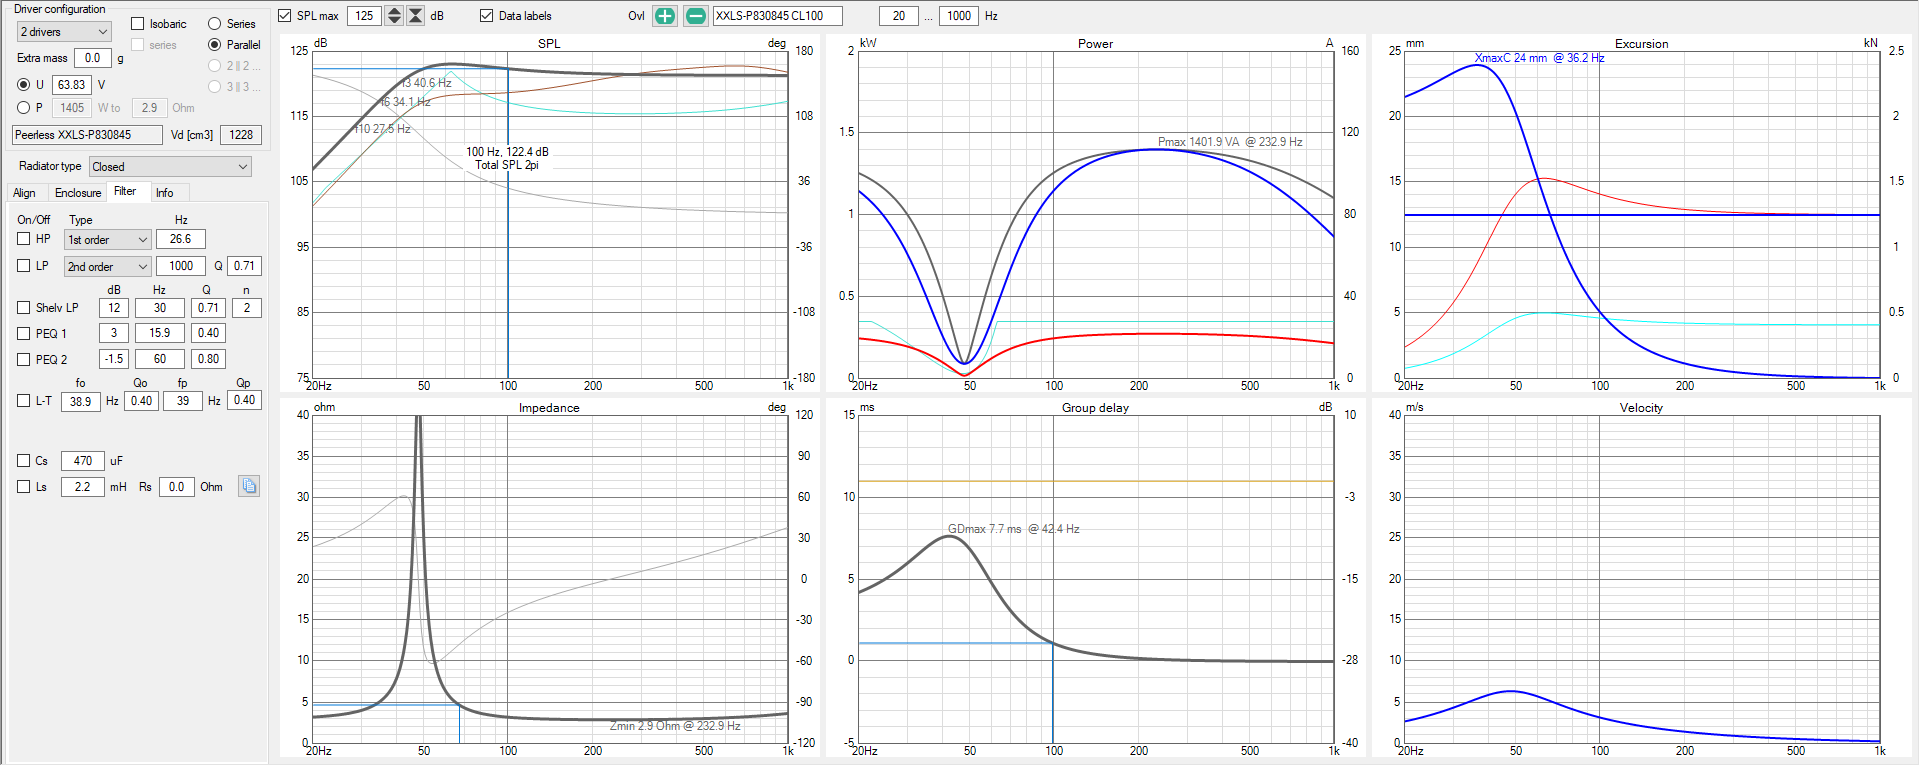Open Radiator type Closed dropdown
The width and height of the screenshot is (1920, 766).
(170, 167)
